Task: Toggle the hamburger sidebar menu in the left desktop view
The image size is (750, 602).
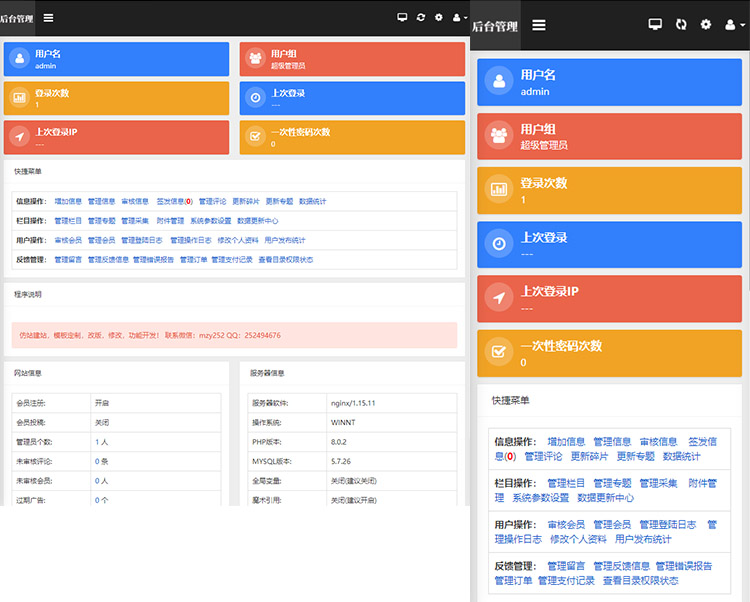Action: 48,18
